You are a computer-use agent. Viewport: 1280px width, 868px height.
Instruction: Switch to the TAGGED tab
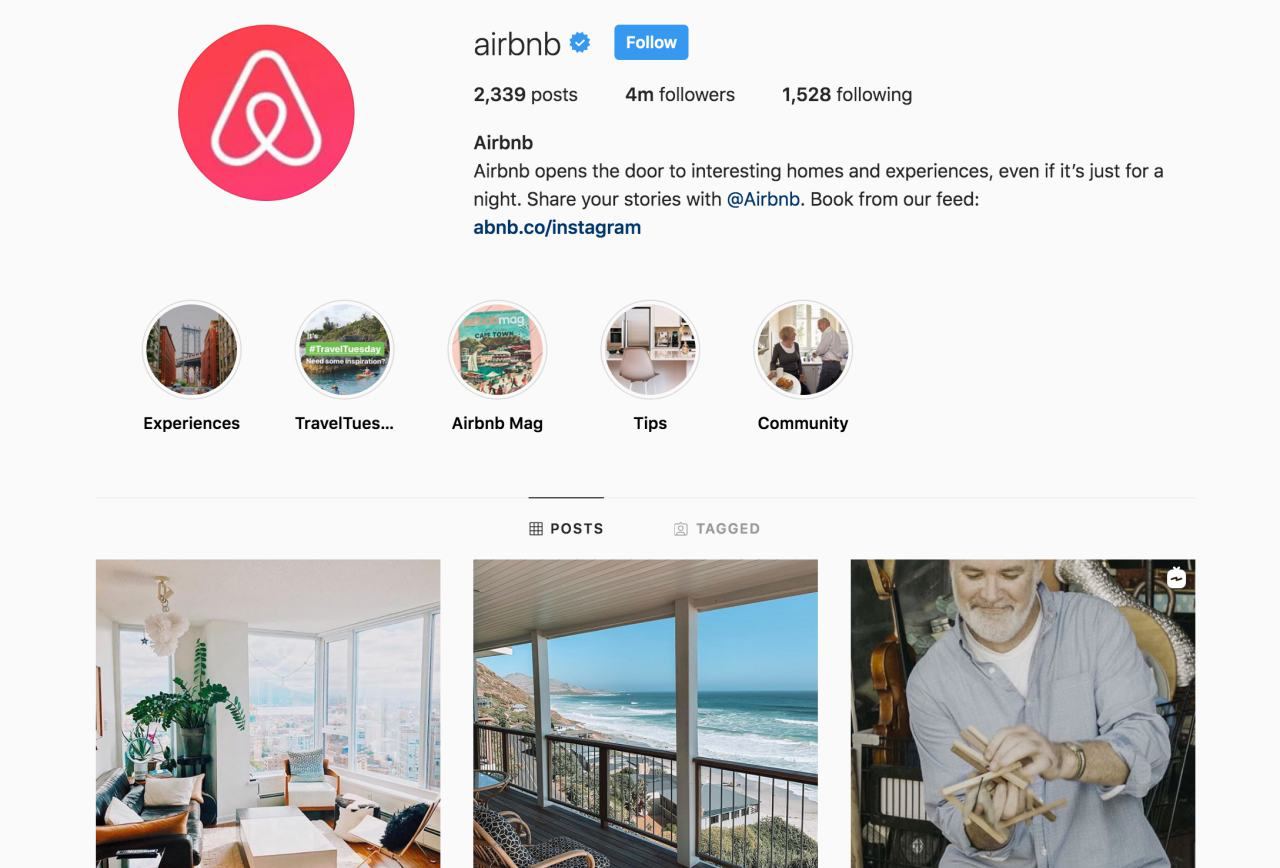pyautogui.click(x=717, y=528)
